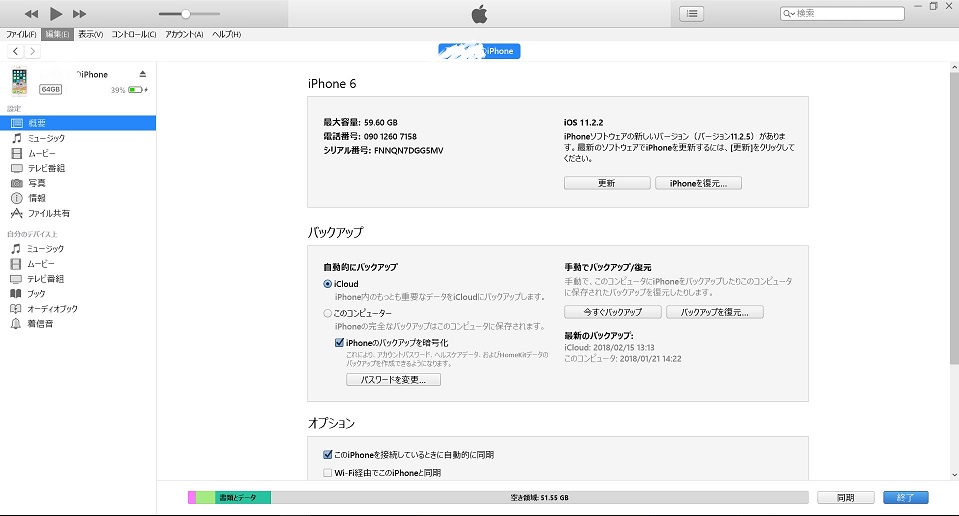Open the アカウント(A) menu

point(184,34)
